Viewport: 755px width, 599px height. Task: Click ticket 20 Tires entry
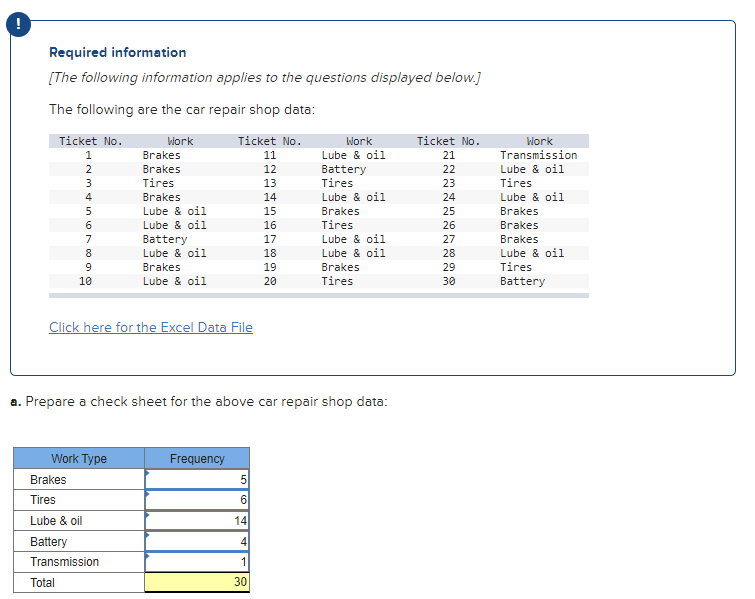point(337,281)
